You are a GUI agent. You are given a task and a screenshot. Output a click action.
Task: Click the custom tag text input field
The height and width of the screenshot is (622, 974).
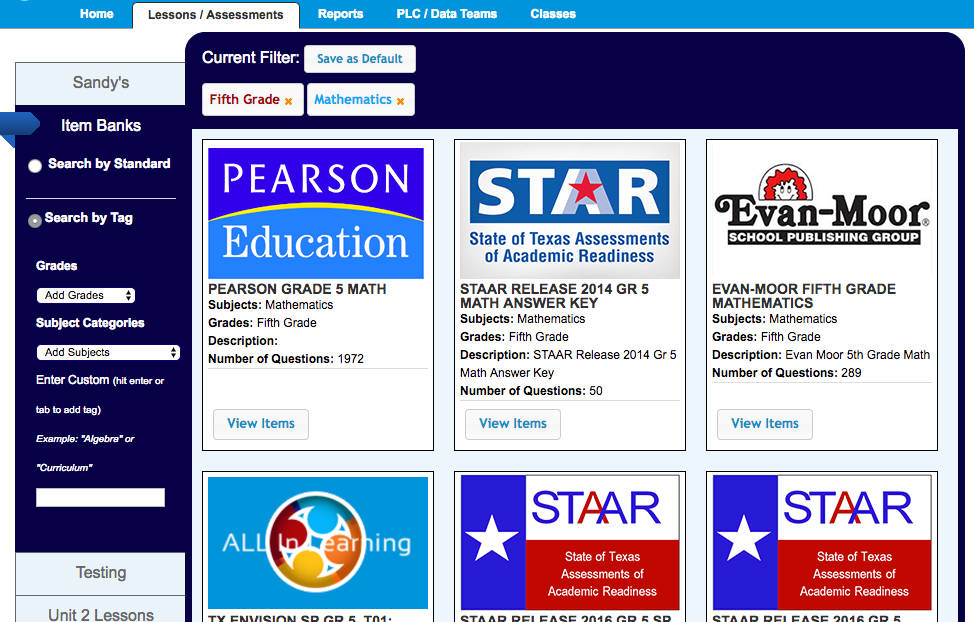[100, 497]
